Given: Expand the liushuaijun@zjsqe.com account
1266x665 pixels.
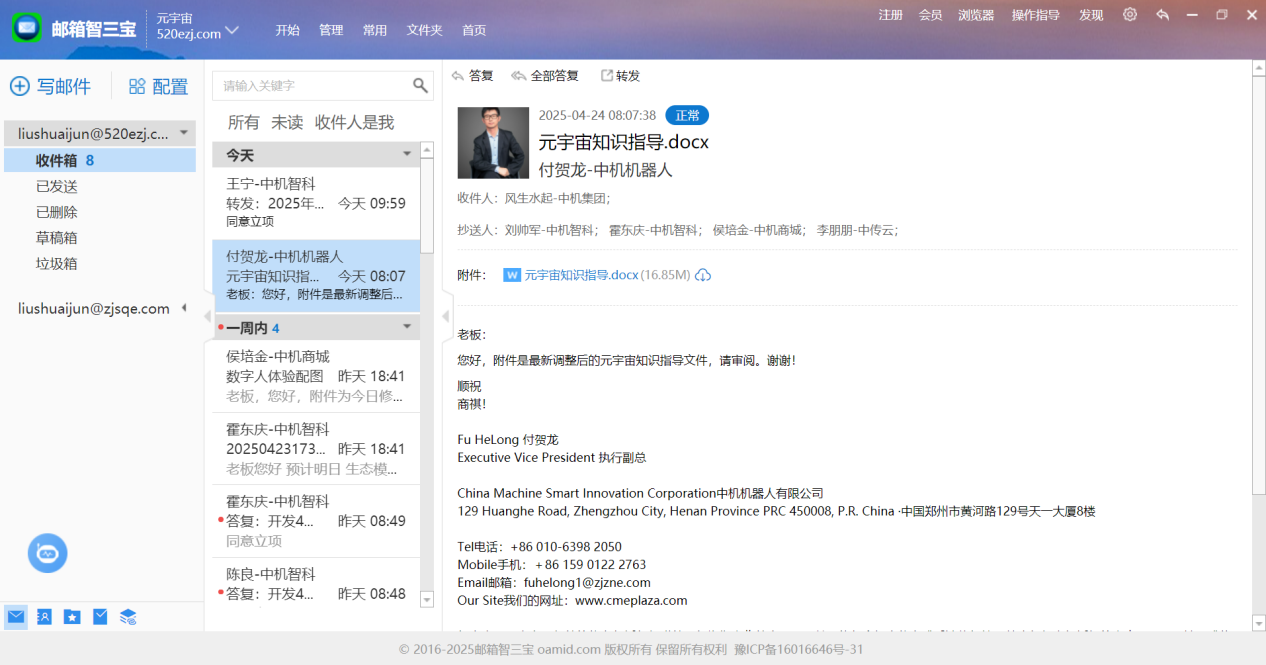Looking at the screenshot, I should pos(184,309).
